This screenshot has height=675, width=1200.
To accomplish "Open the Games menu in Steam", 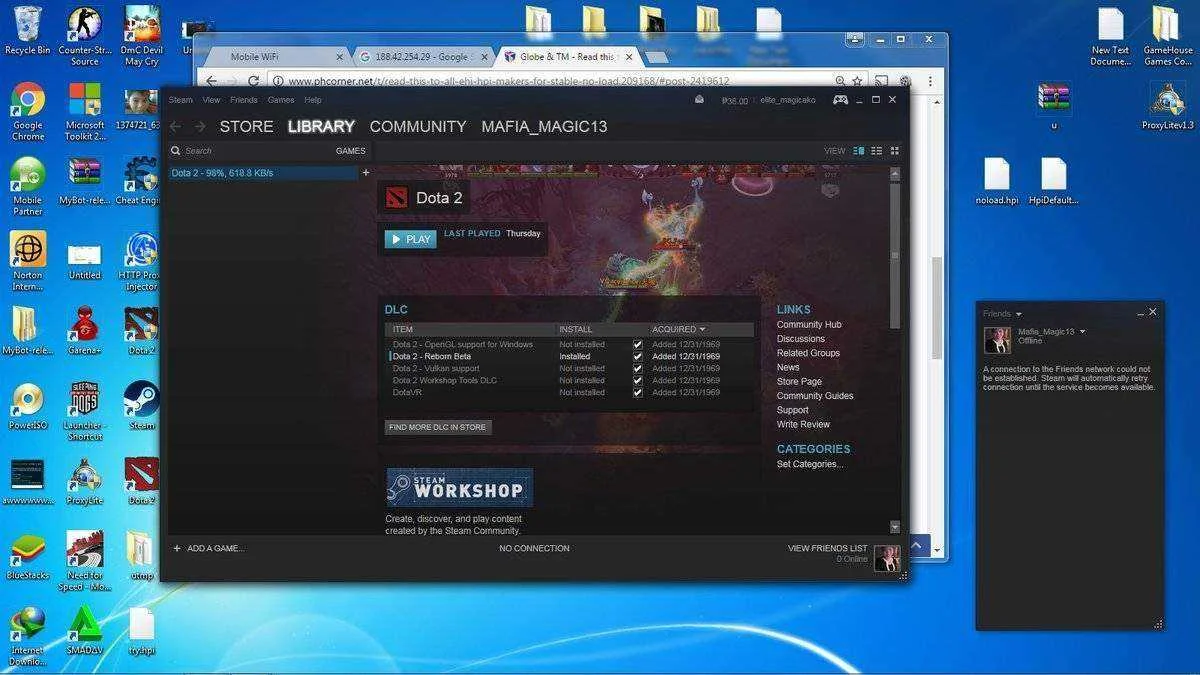I will [281, 100].
